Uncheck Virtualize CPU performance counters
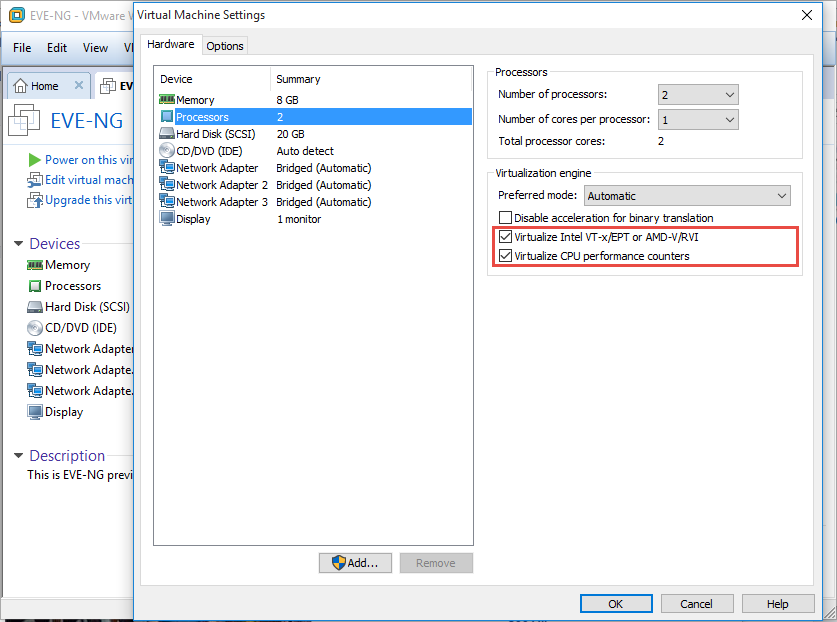Viewport: 837px width, 622px height. [x=505, y=256]
